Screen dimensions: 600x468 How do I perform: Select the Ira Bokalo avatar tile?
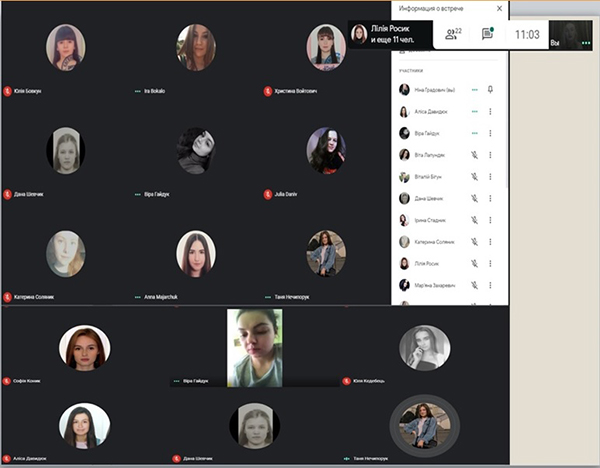196,47
